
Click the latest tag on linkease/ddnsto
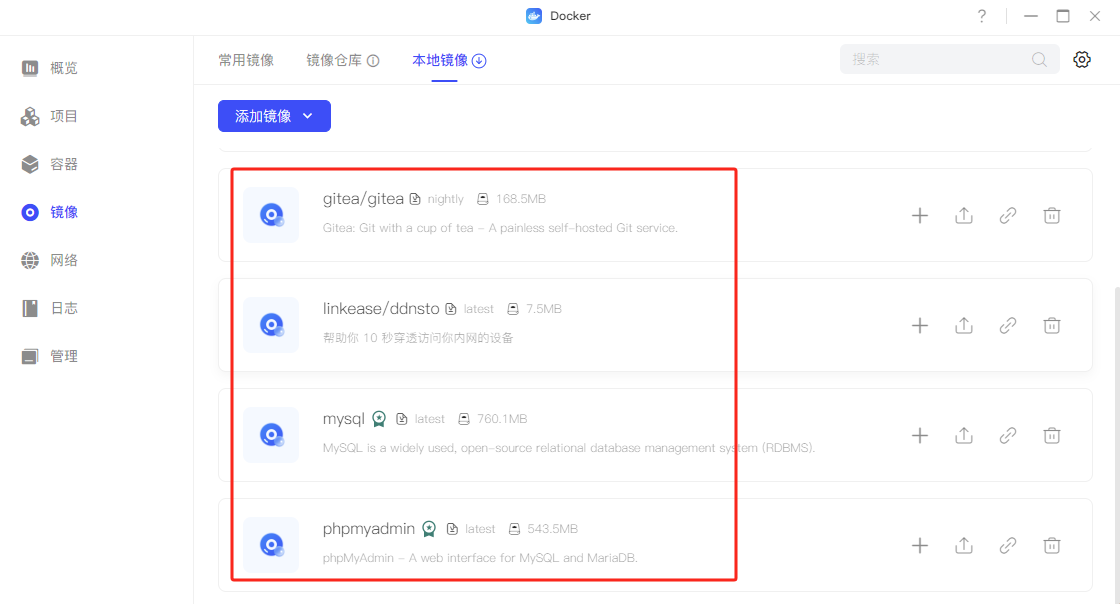tap(479, 309)
